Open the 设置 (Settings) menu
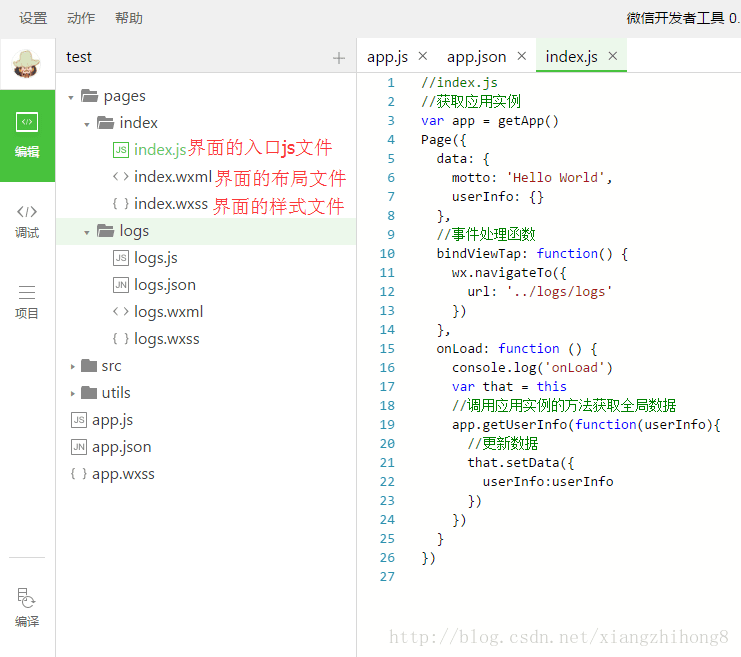This screenshot has width=741, height=657. click(x=33, y=18)
